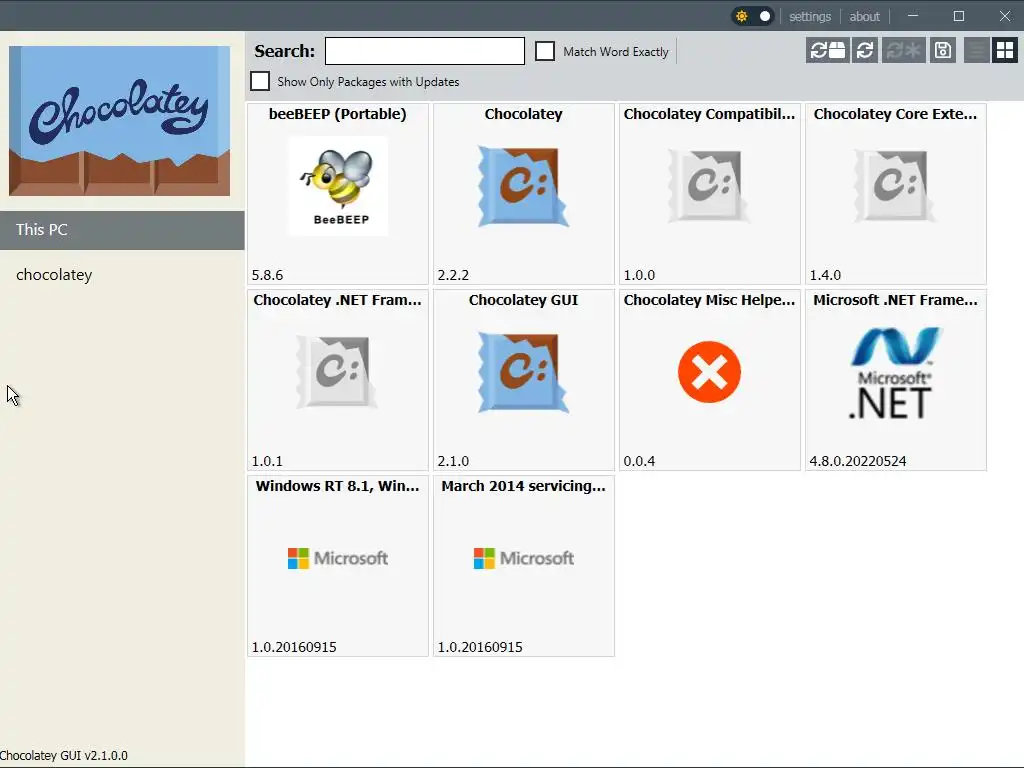1024x768 pixels.
Task: Click the Chocolatey Core Exte... grey icon
Action: (x=895, y=186)
